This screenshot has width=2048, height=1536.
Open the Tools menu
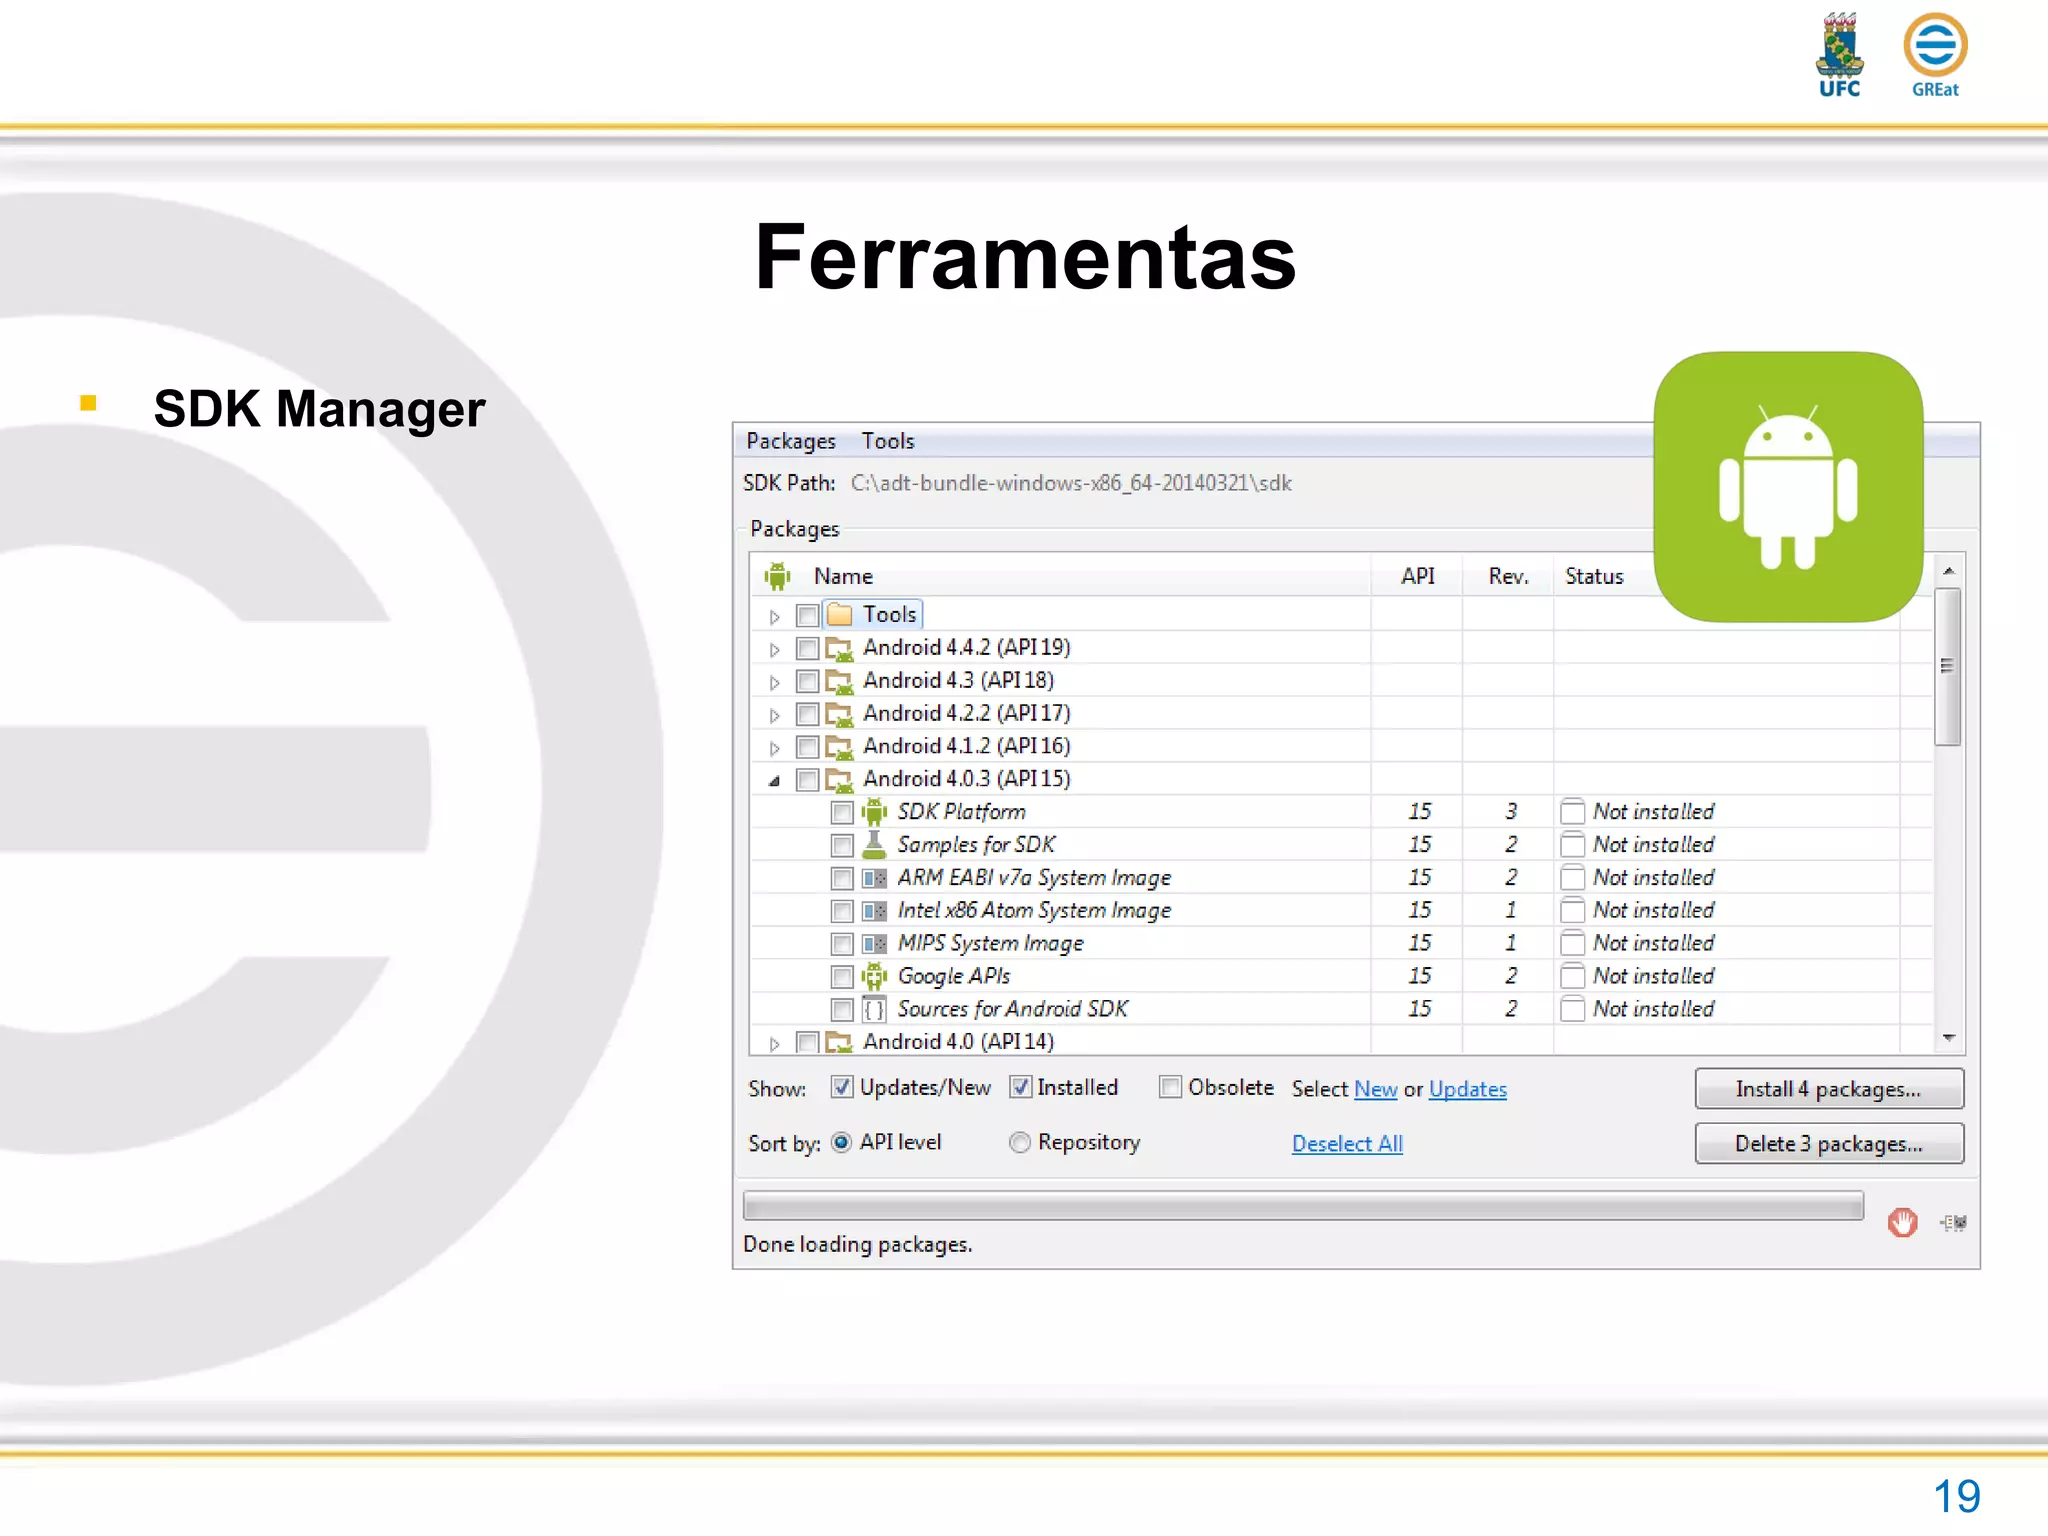tap(888, 441)
